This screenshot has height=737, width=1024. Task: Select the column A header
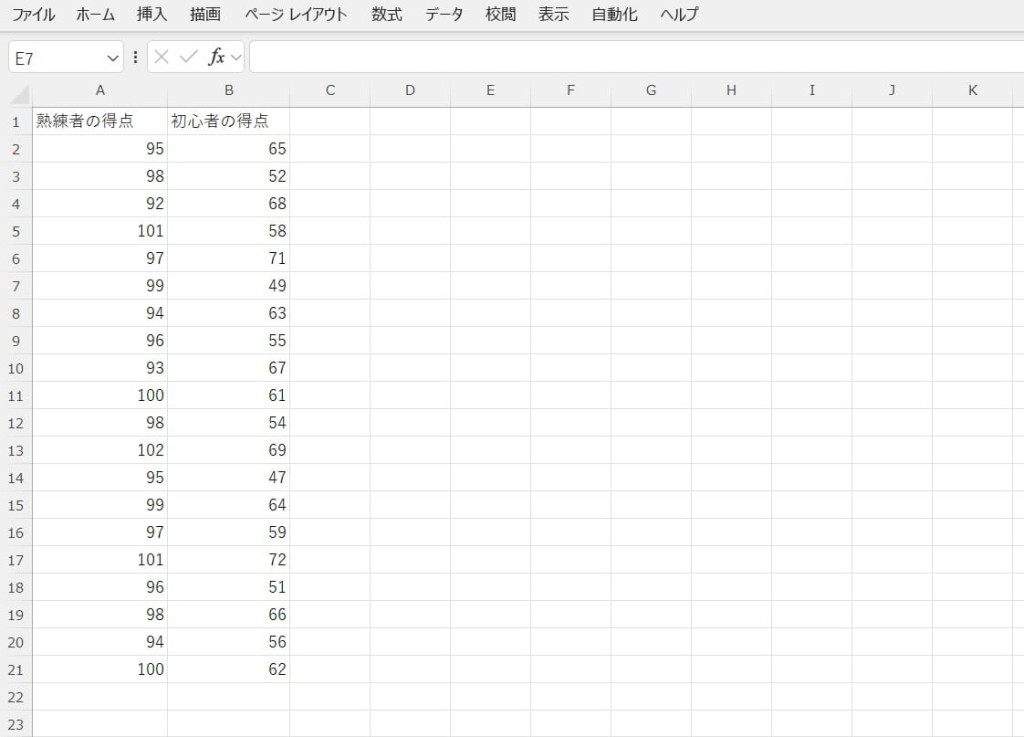tap(100, 91)
